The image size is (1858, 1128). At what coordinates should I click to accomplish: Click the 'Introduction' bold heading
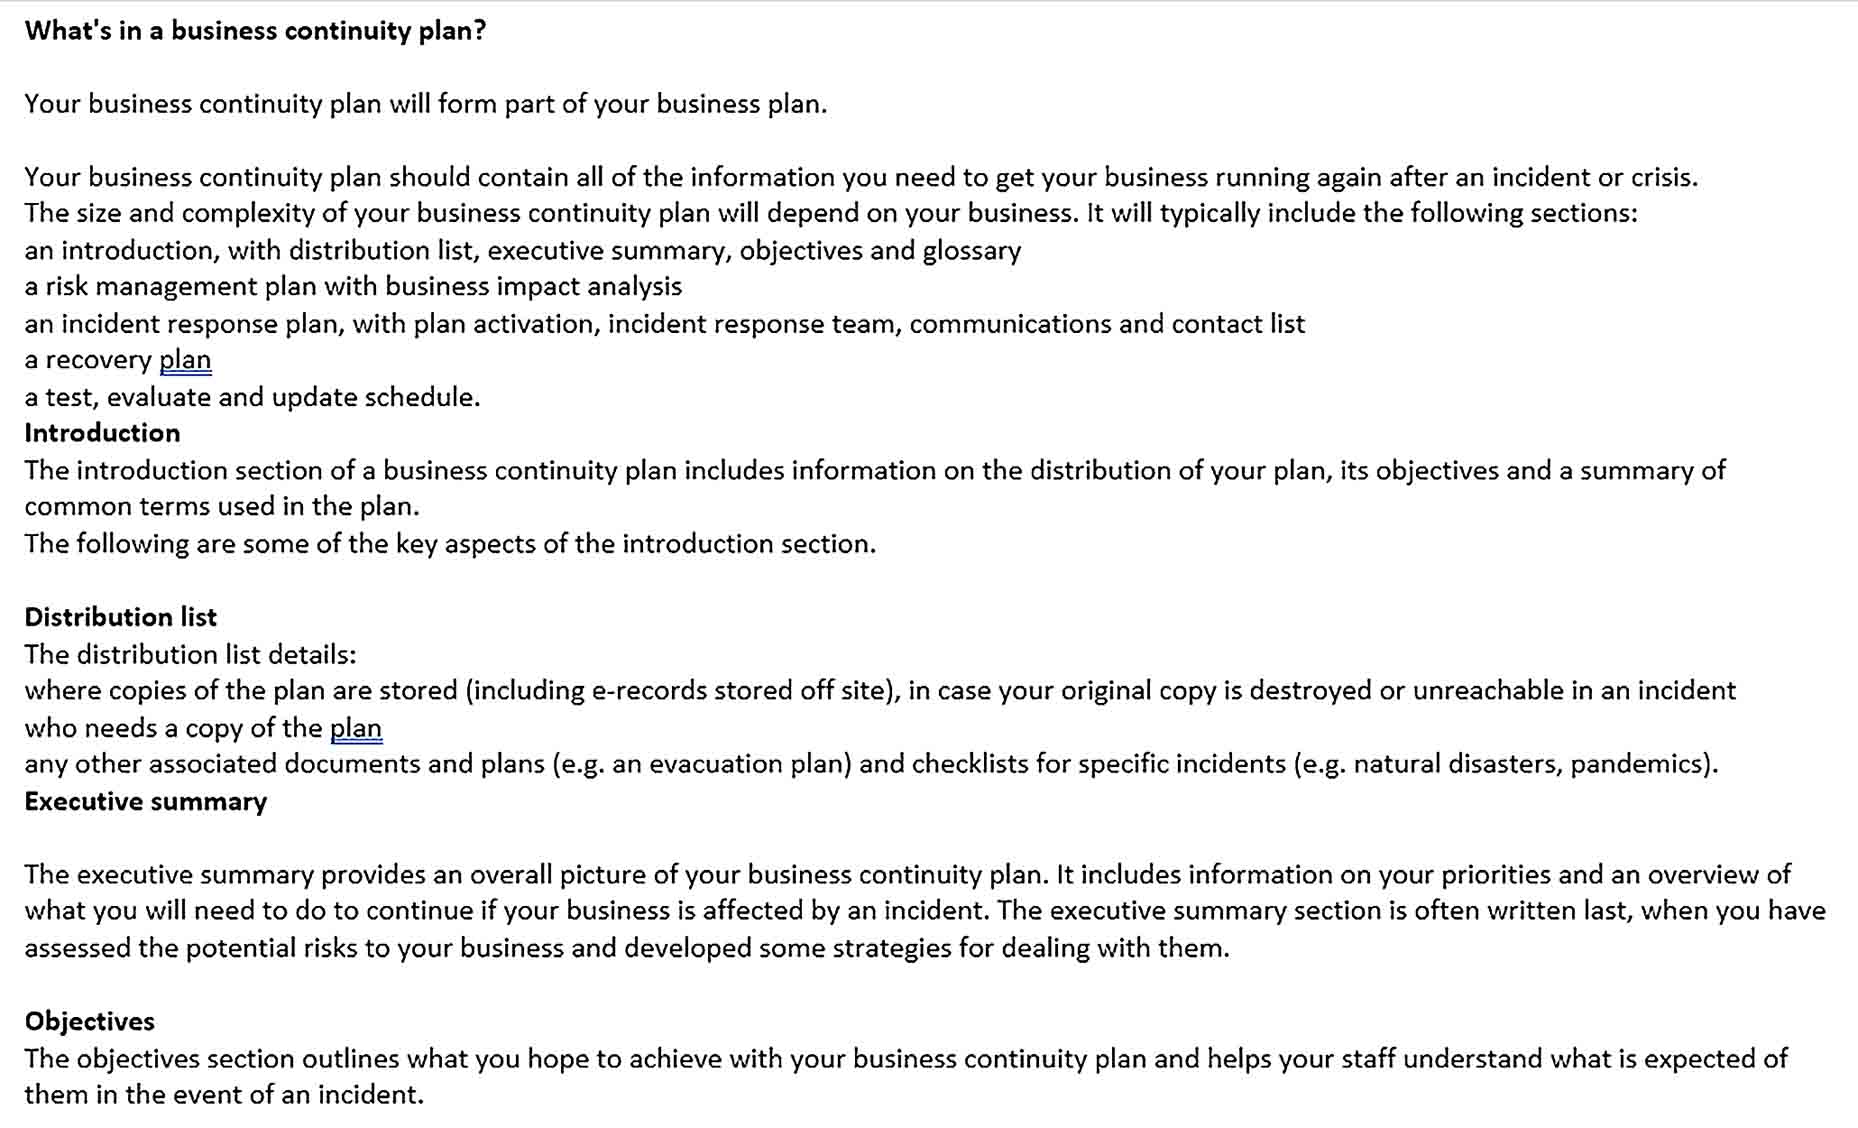[102, 433]
